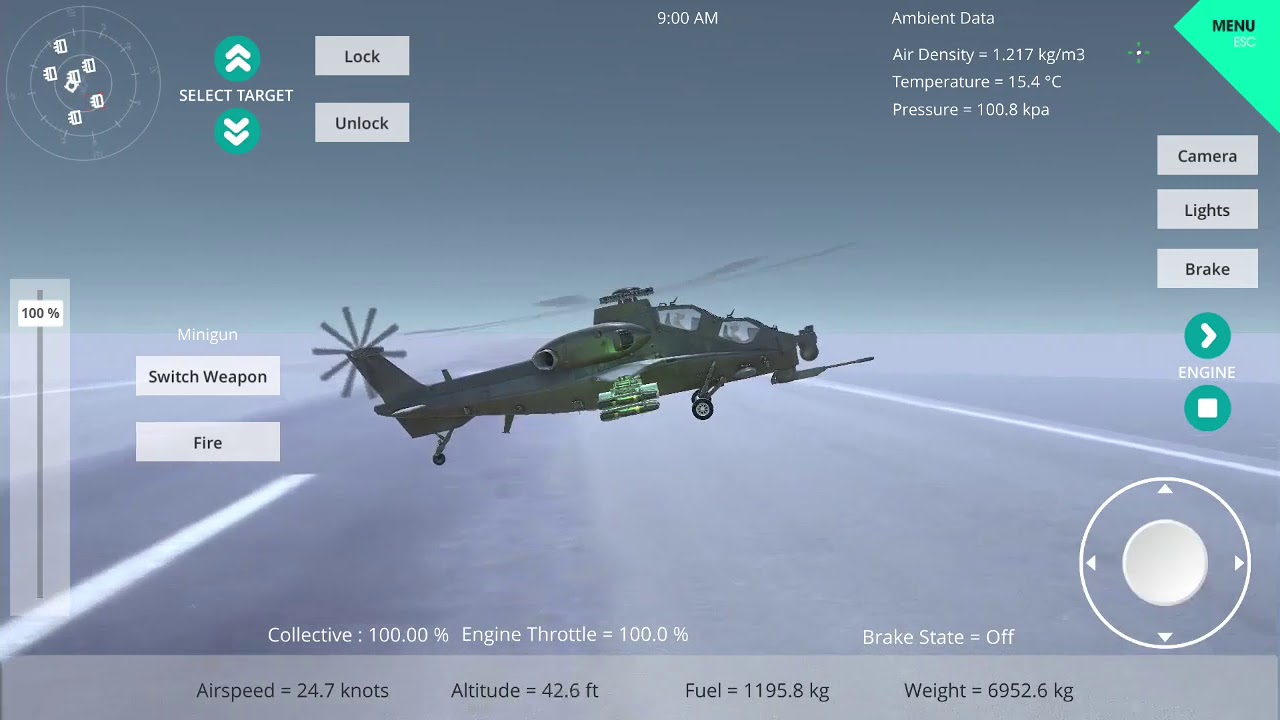Toggle the helicopter Lights

pos(1207,210)
